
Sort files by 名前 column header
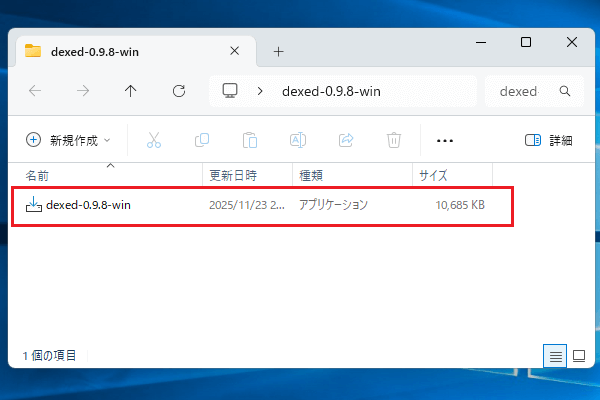point(37,175)
